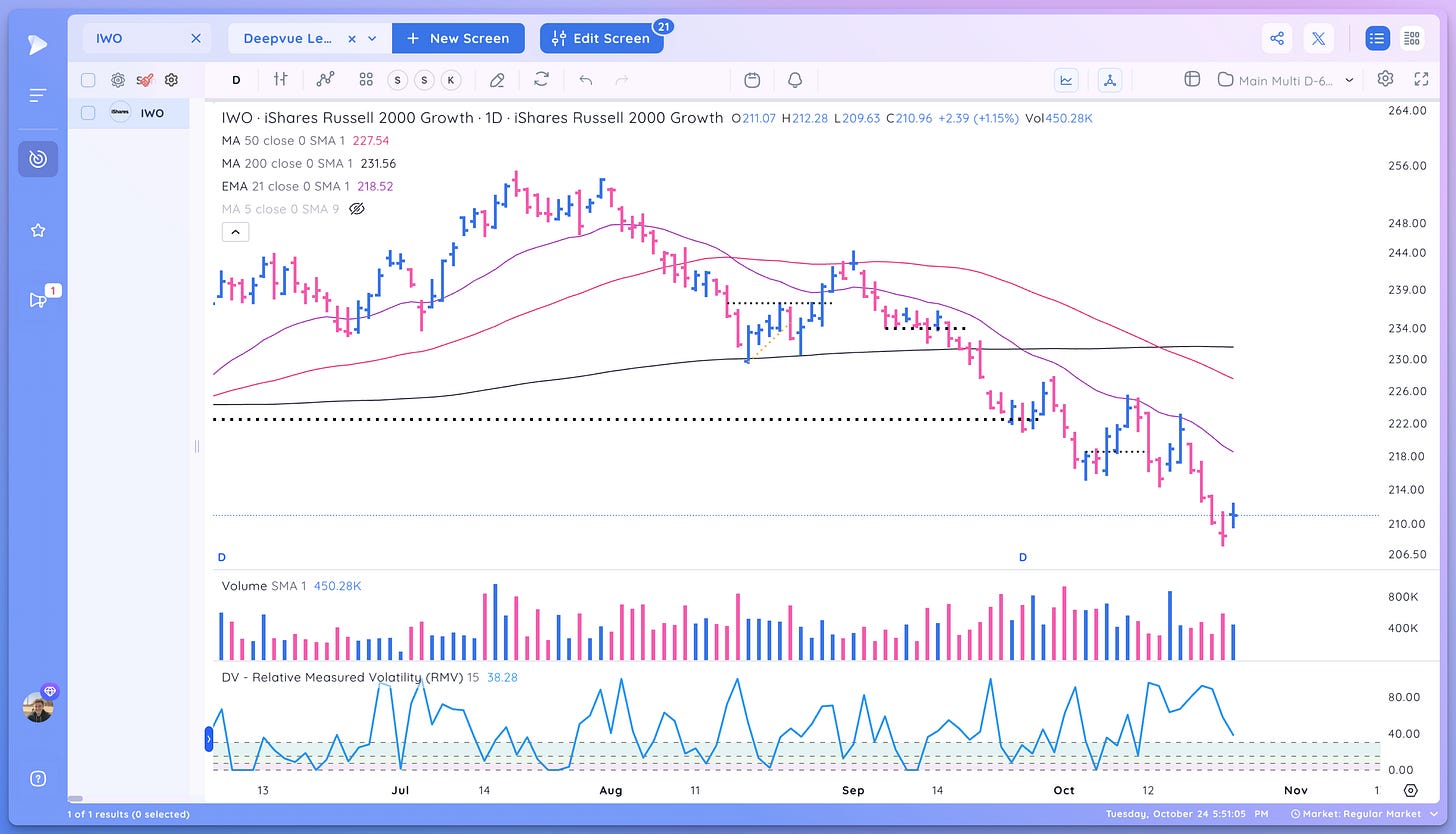Image resolution: width=1456 pixels, height=834 pixels.
Task: Click the D dividend marker near October
Action: tap(1023, 557)
